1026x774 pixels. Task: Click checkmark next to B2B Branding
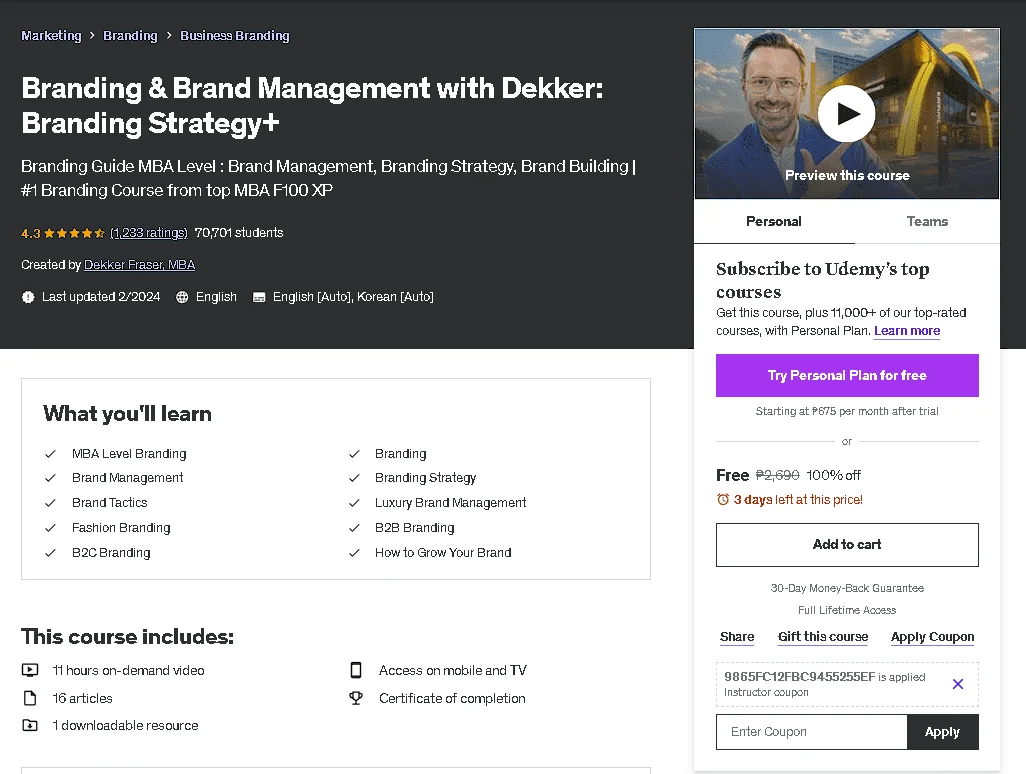click(x=354, y=527)
